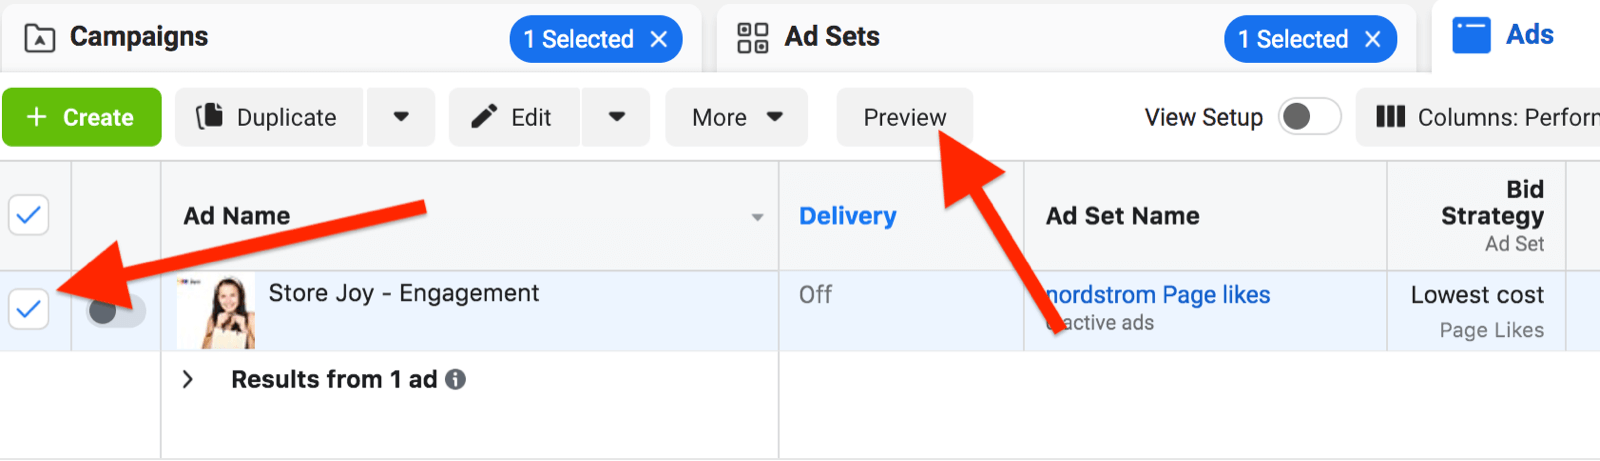Click the Ads tab icon
The width and height of the screenshot is (1600, 461).
coord(1471,36)
